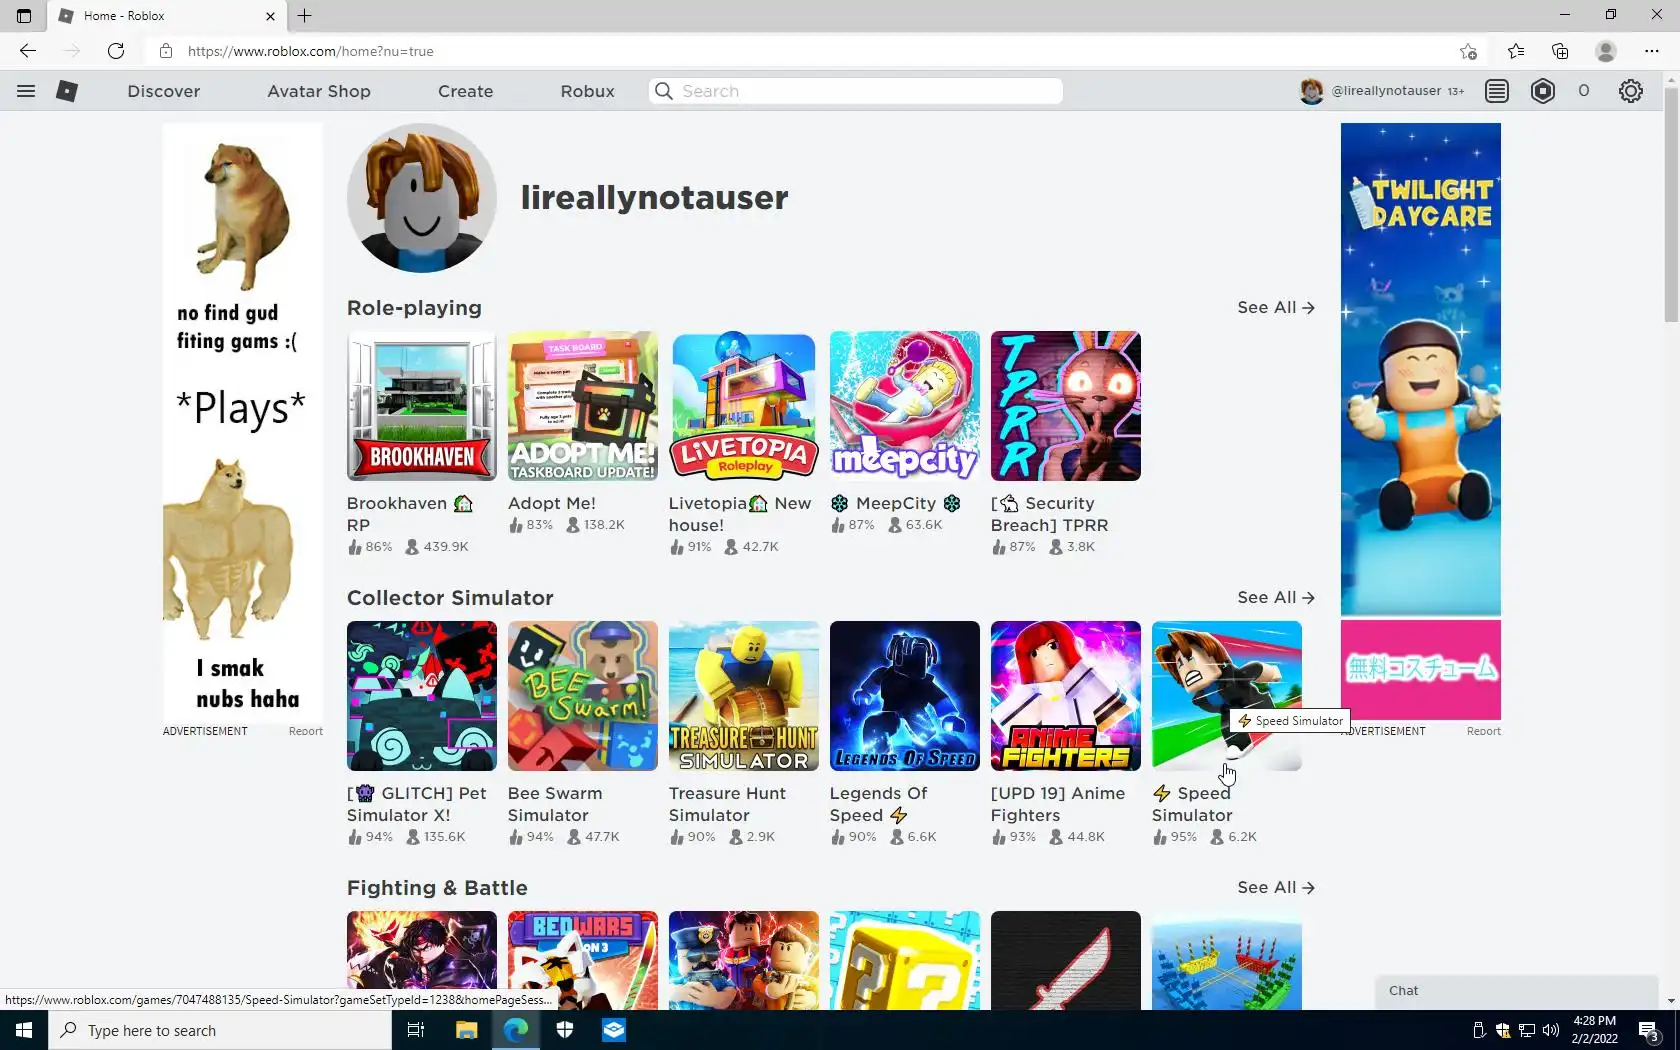Add page to favorites star icon
1680x1050 pixels.
(1468, 51)
